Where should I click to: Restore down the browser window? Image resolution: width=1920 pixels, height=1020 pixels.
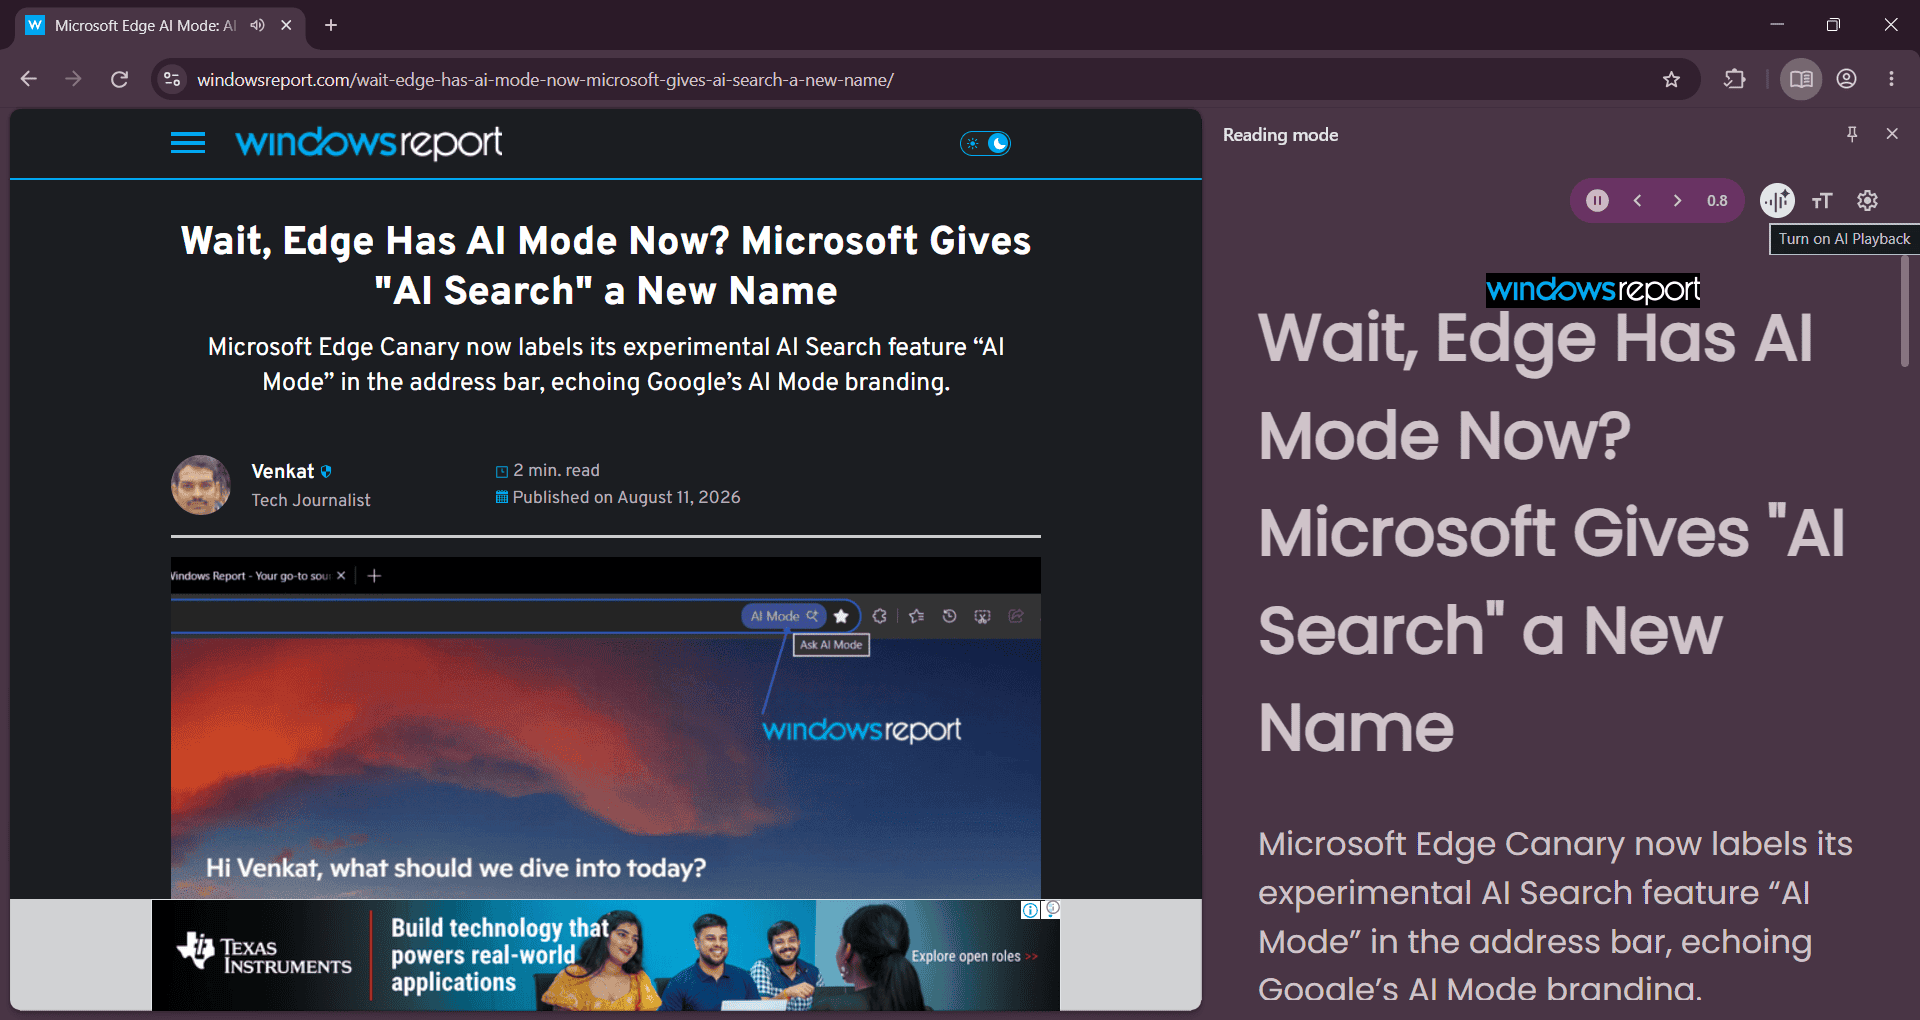[1833, 25]
